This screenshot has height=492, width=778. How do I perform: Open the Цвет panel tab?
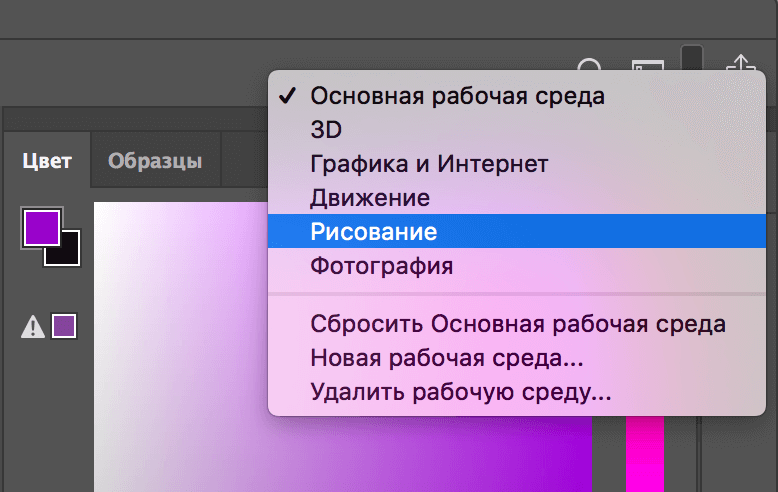47,160
